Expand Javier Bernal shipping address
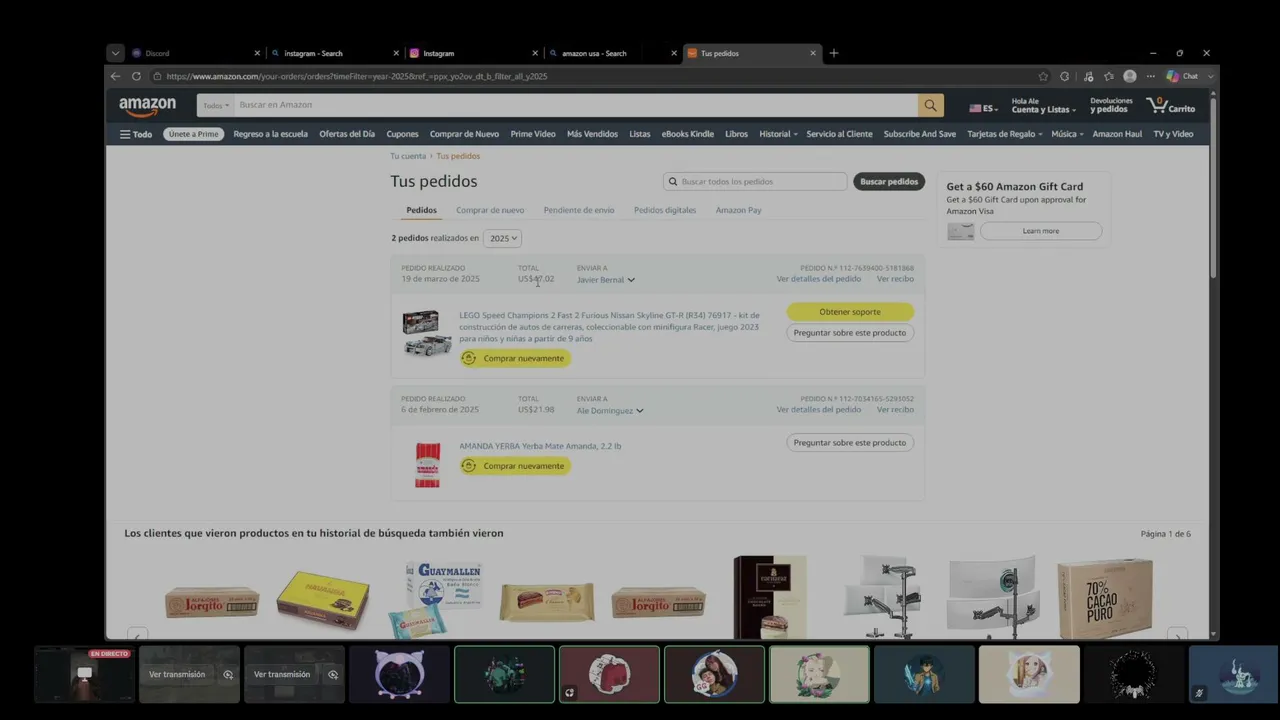The image size is (1280, 720). [606, 280]
